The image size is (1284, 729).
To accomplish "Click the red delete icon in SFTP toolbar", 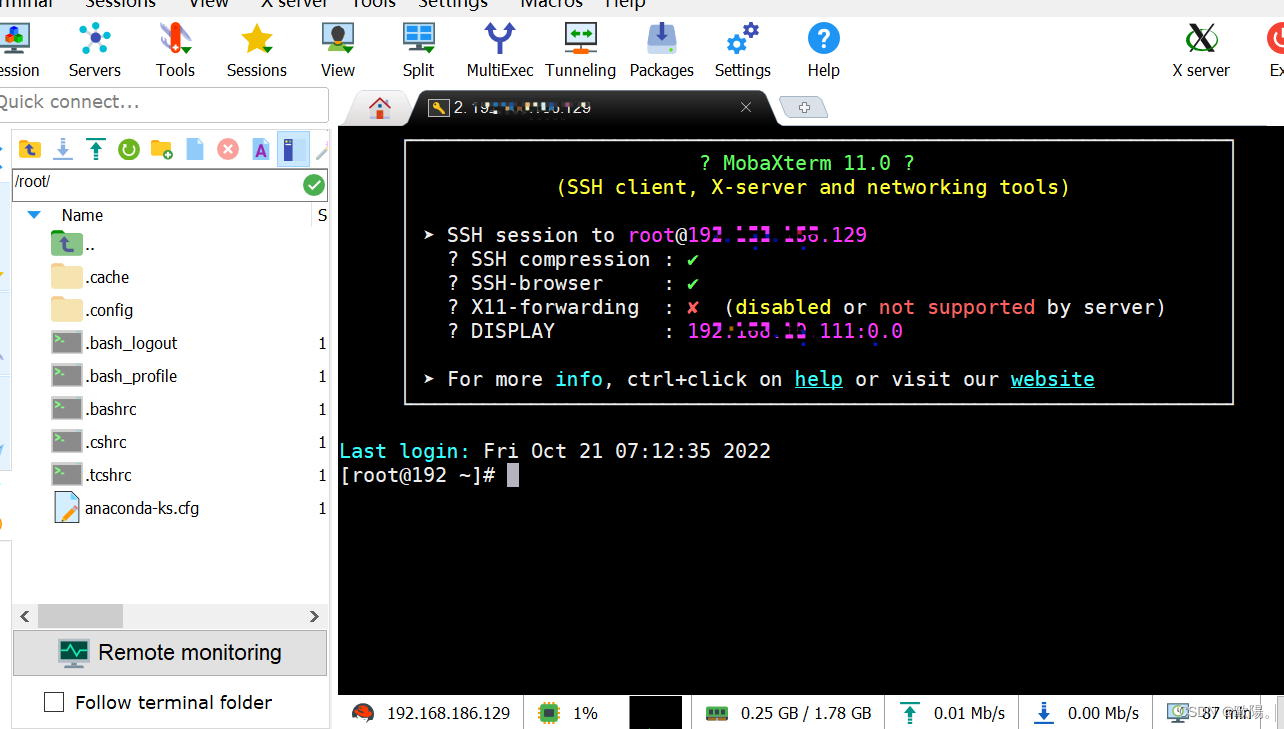I will tap(228, 149).
